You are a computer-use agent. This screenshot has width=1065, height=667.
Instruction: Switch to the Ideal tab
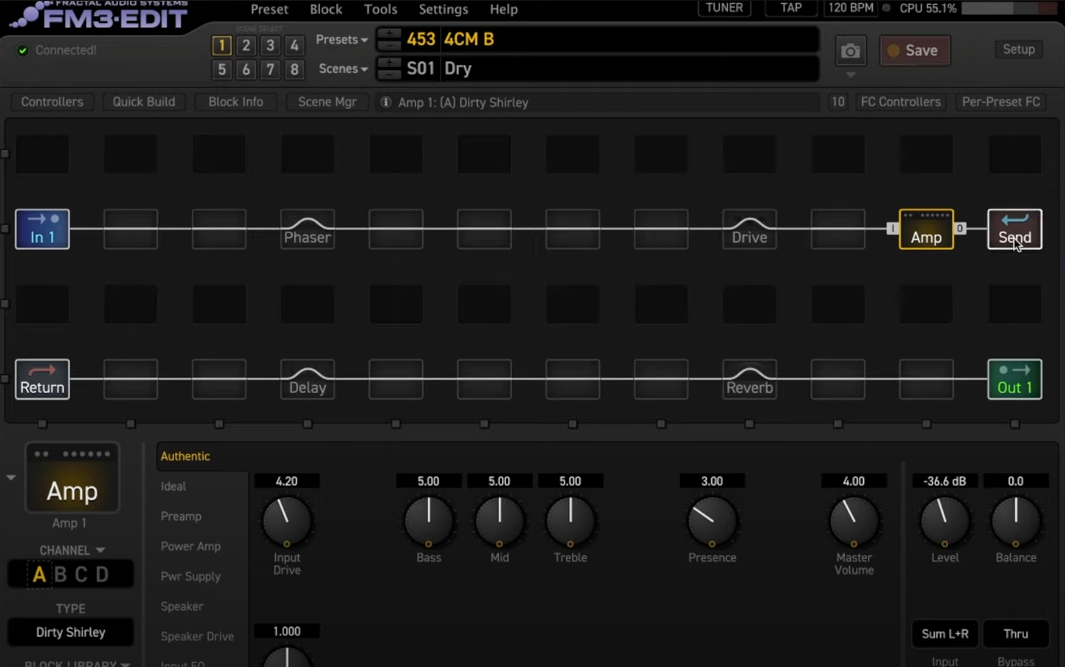173,486
